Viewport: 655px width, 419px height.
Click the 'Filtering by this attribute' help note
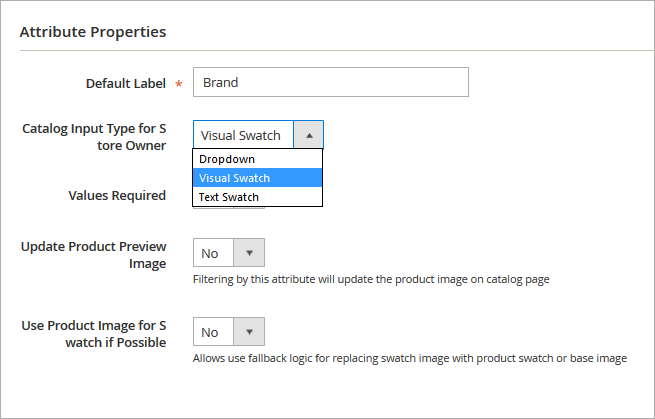pos(371,279)
